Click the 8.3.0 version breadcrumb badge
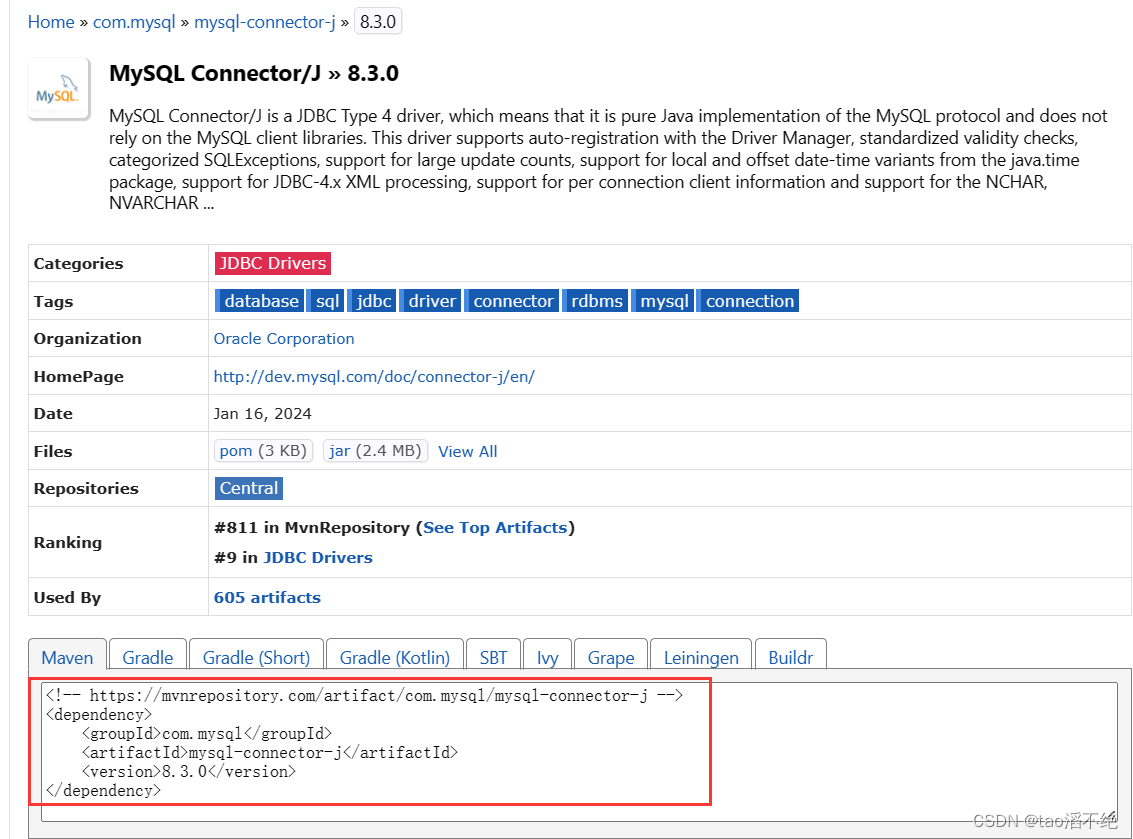1133x839 pixels. (378, 22)
